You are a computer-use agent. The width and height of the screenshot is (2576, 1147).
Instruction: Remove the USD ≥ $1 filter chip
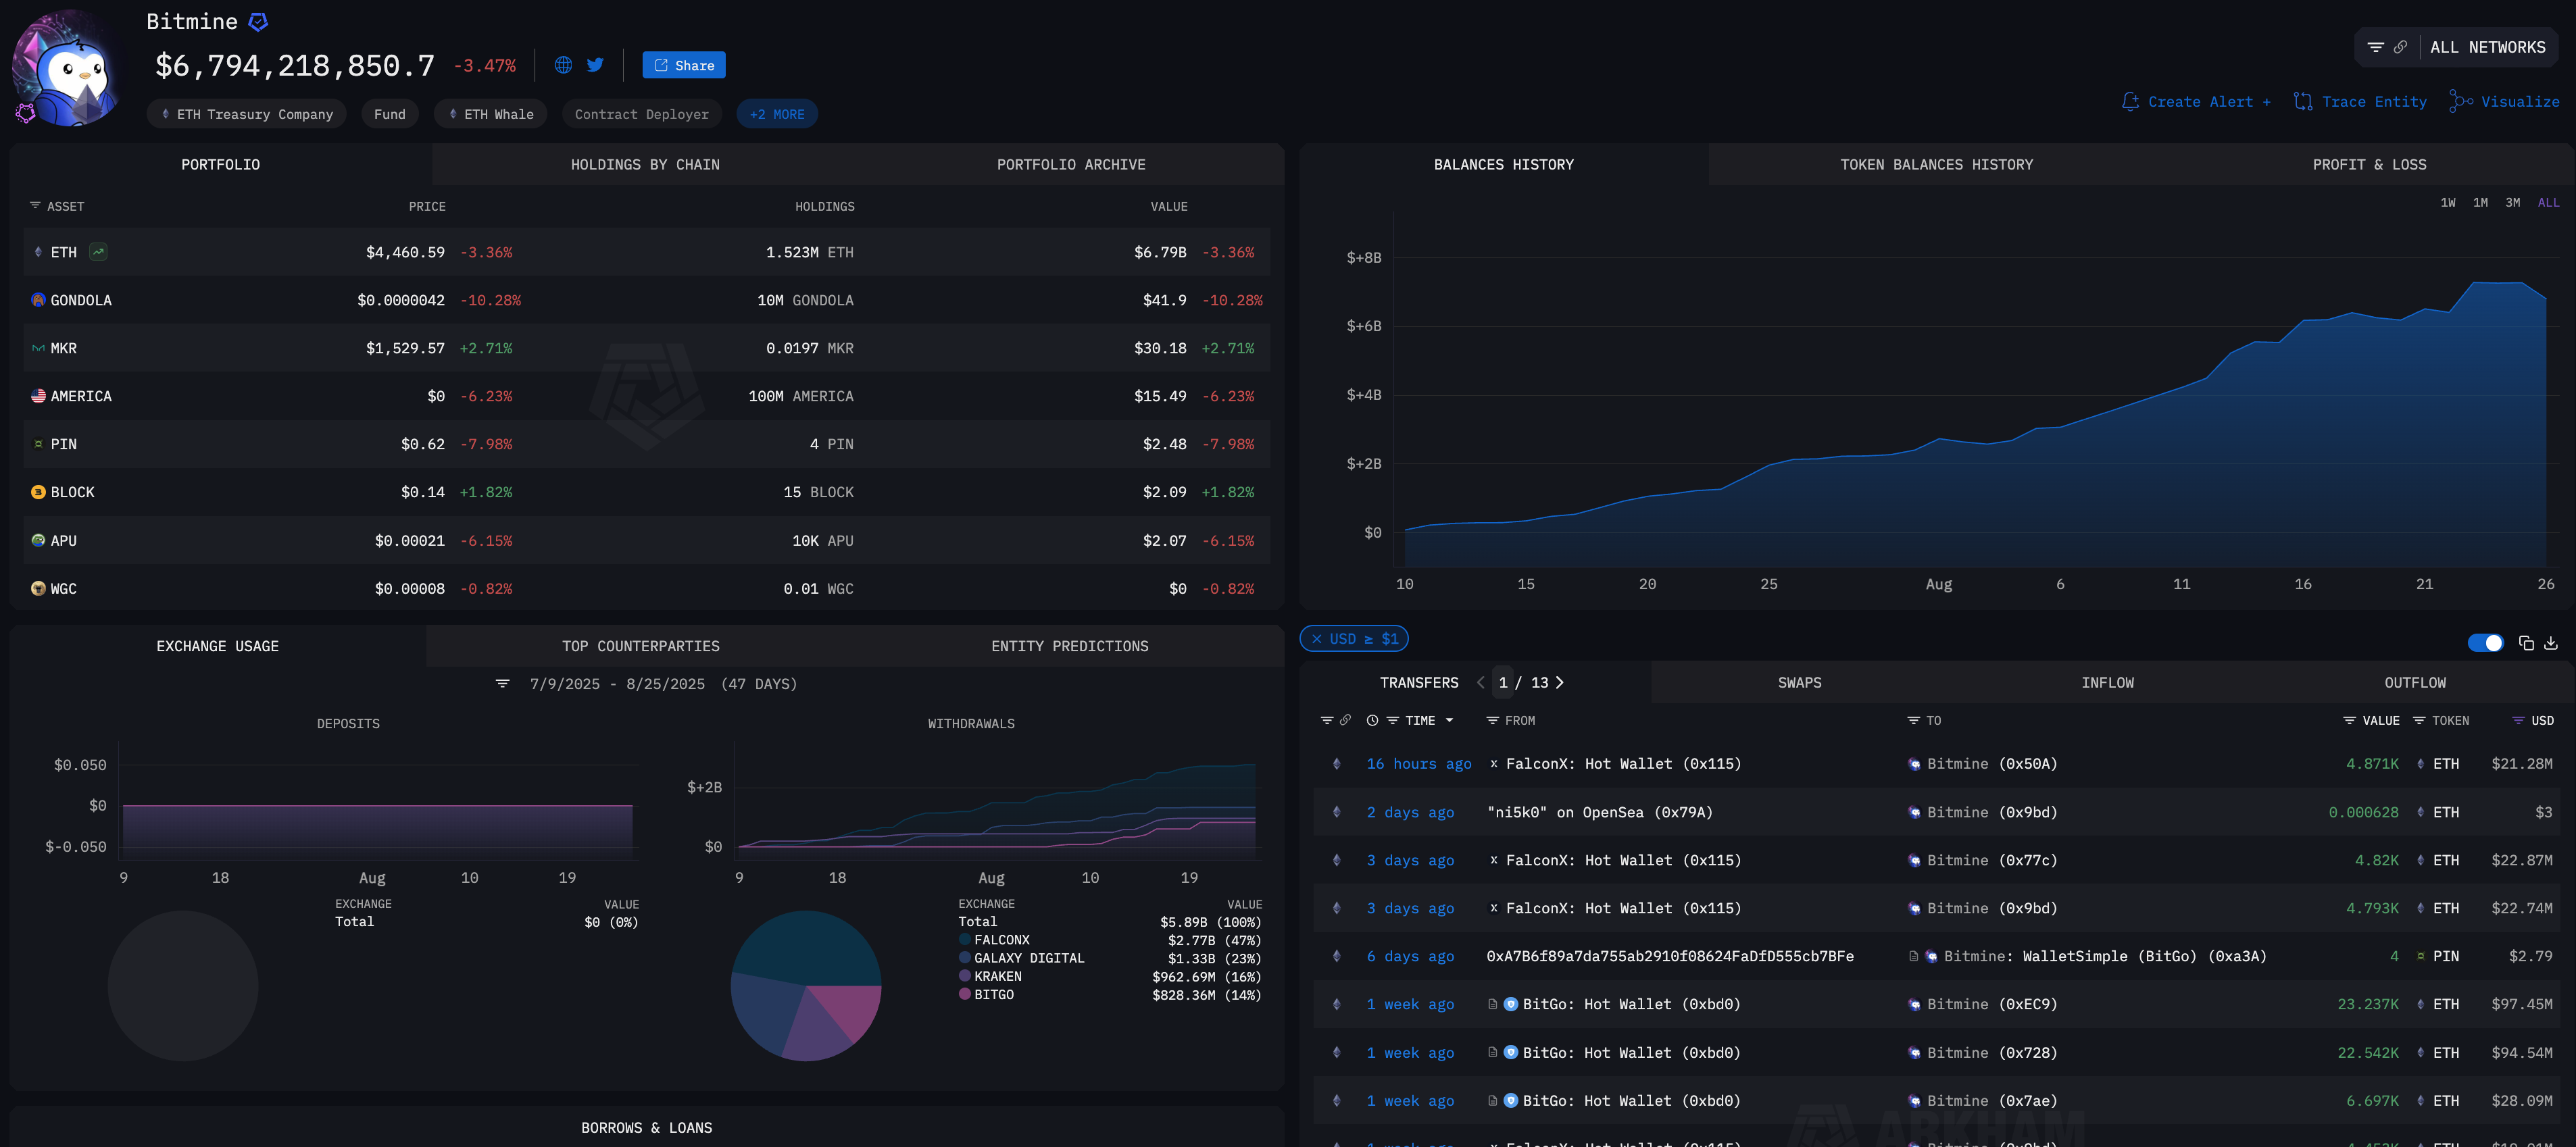pyautogui.click(x=1317, y=639)
